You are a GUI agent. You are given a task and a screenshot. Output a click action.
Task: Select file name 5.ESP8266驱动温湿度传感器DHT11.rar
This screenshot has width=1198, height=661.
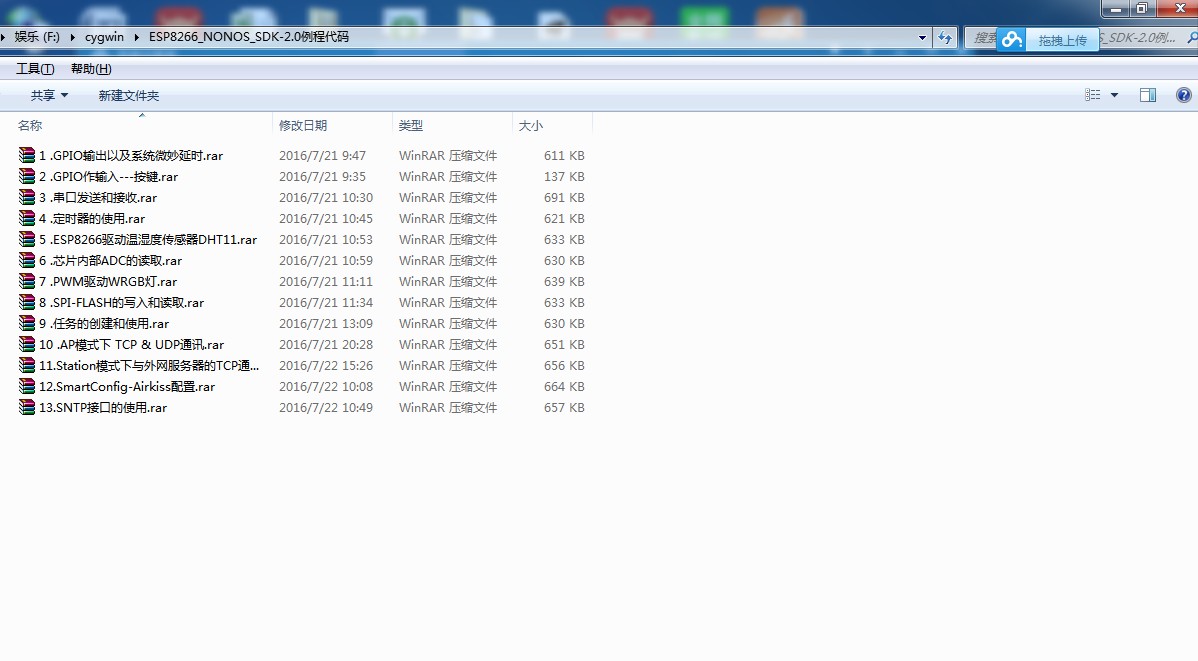click(148, 239)
